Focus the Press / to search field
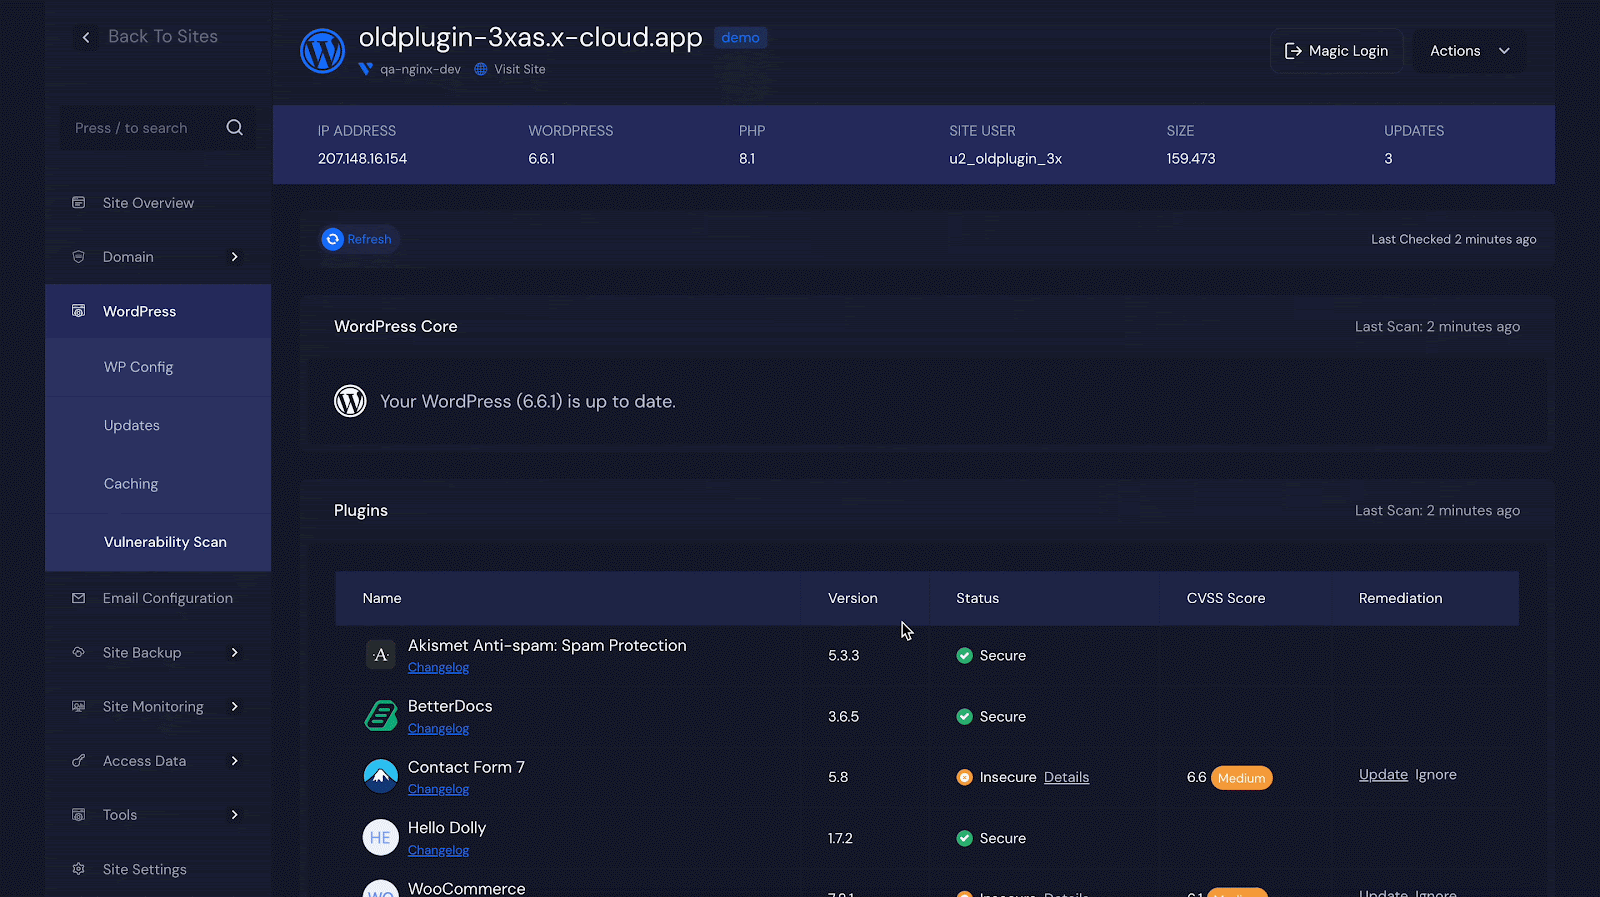 (140, 128)
